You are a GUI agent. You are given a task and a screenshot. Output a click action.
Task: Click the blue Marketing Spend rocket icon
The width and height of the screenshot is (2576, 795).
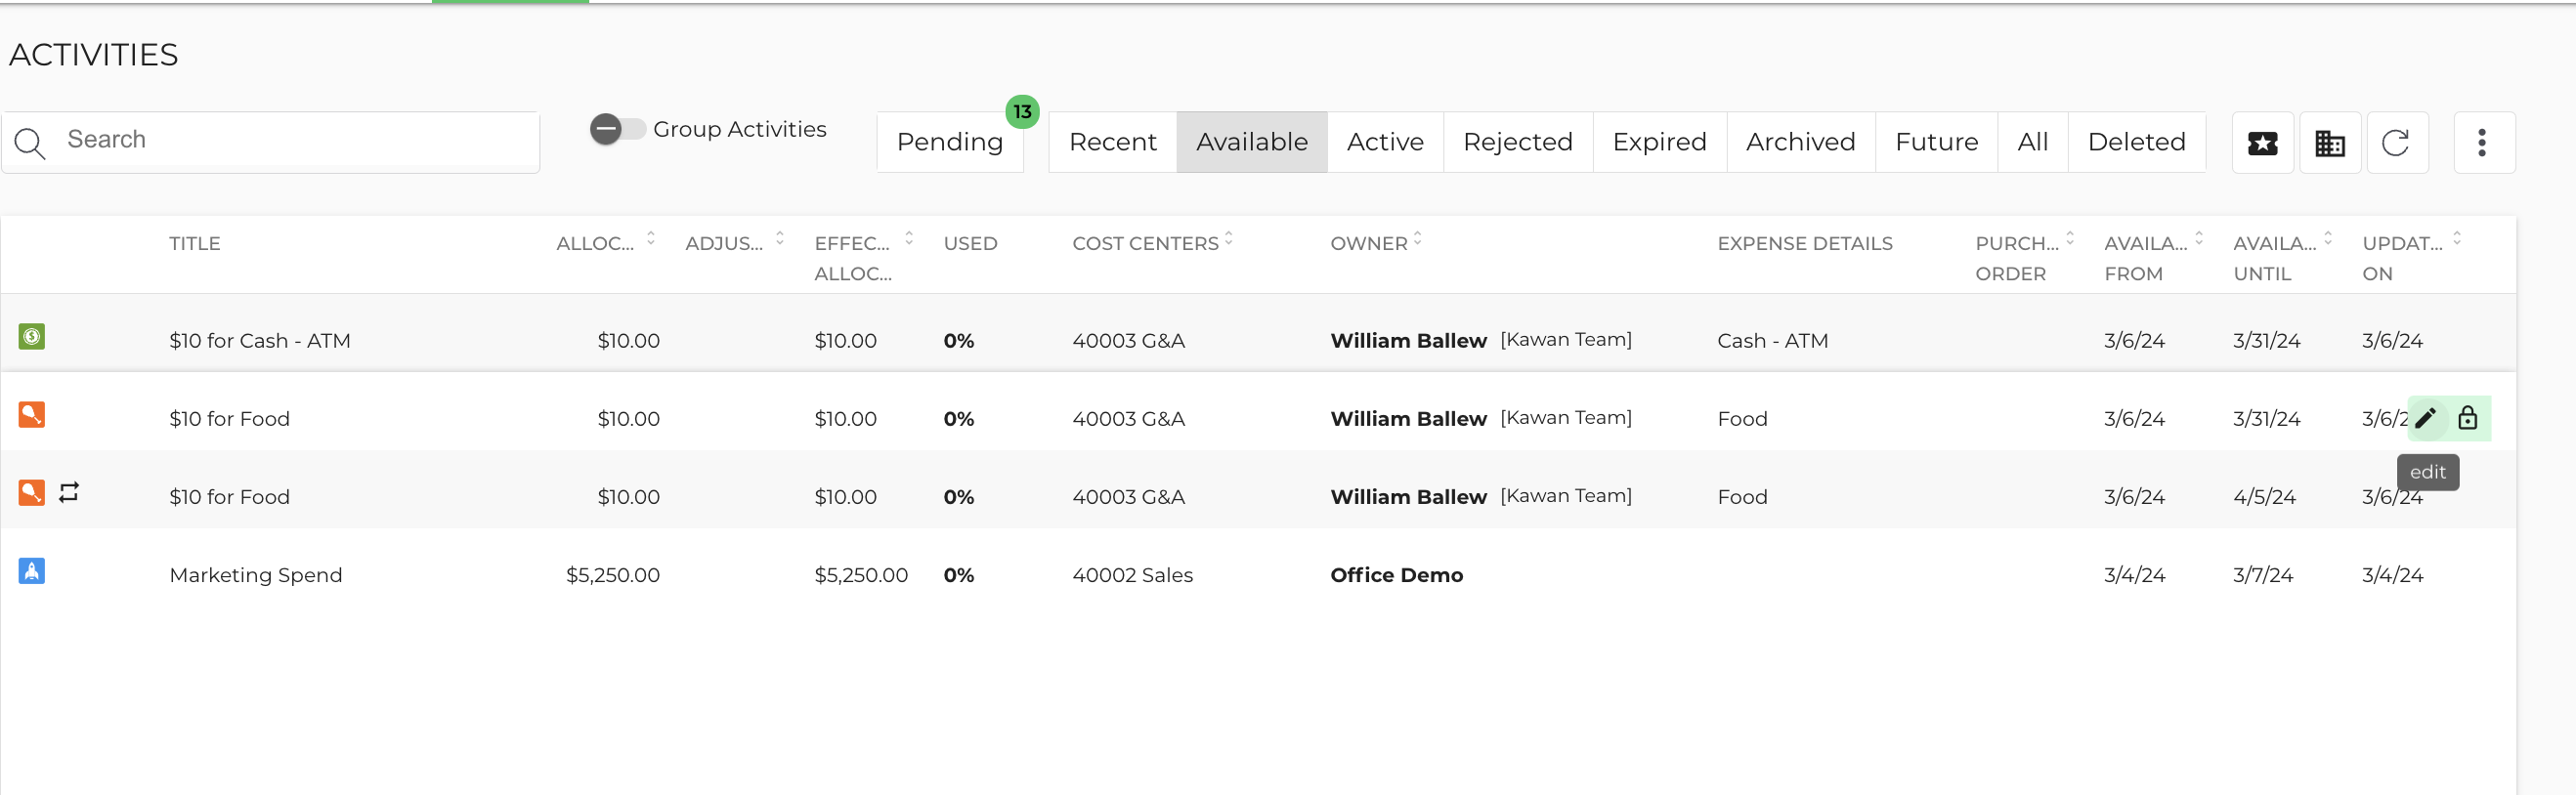[32, 570]
